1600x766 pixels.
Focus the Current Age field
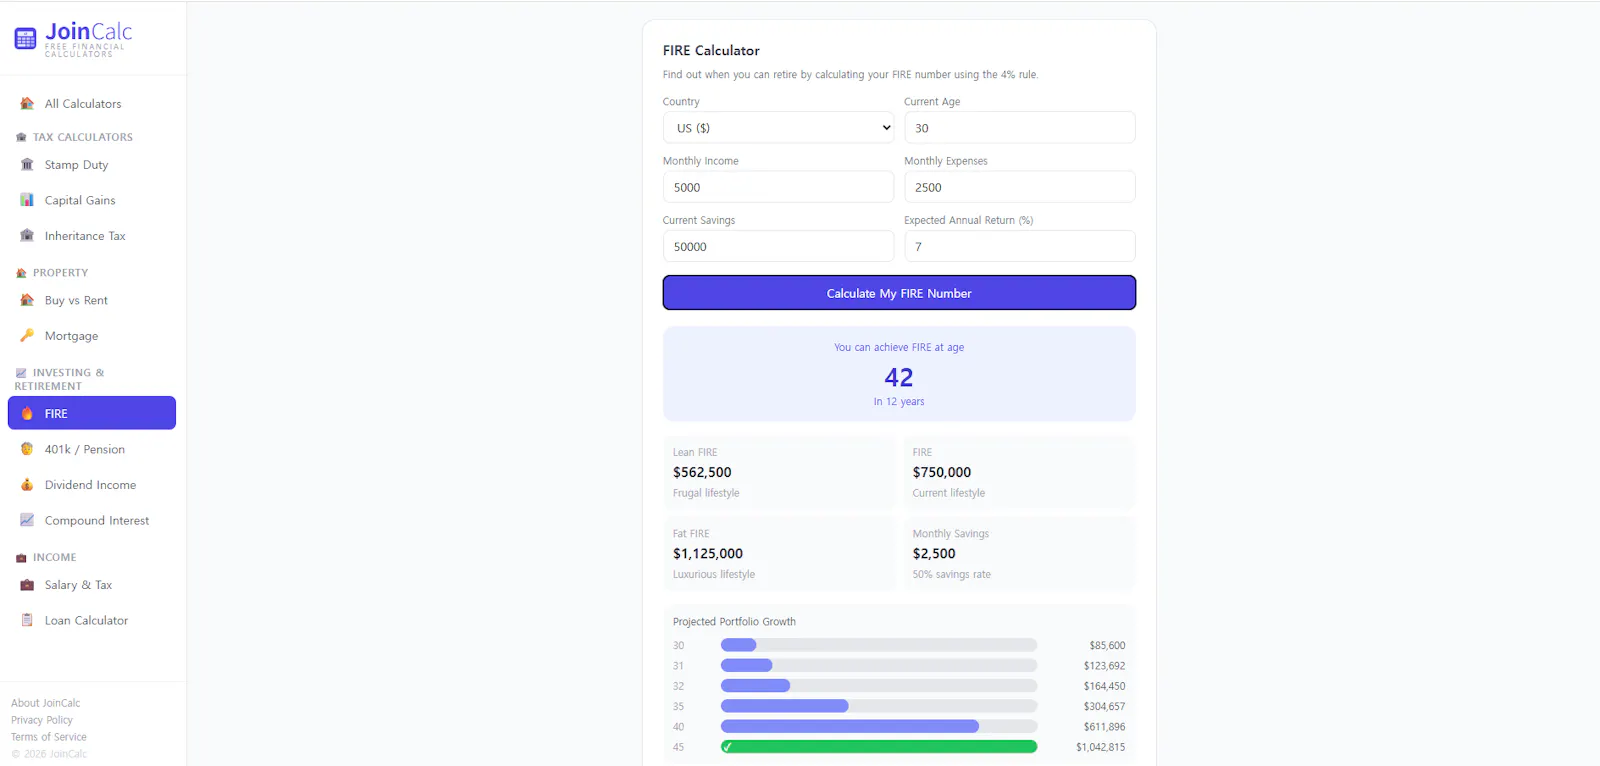click(x=1020, y=128)
